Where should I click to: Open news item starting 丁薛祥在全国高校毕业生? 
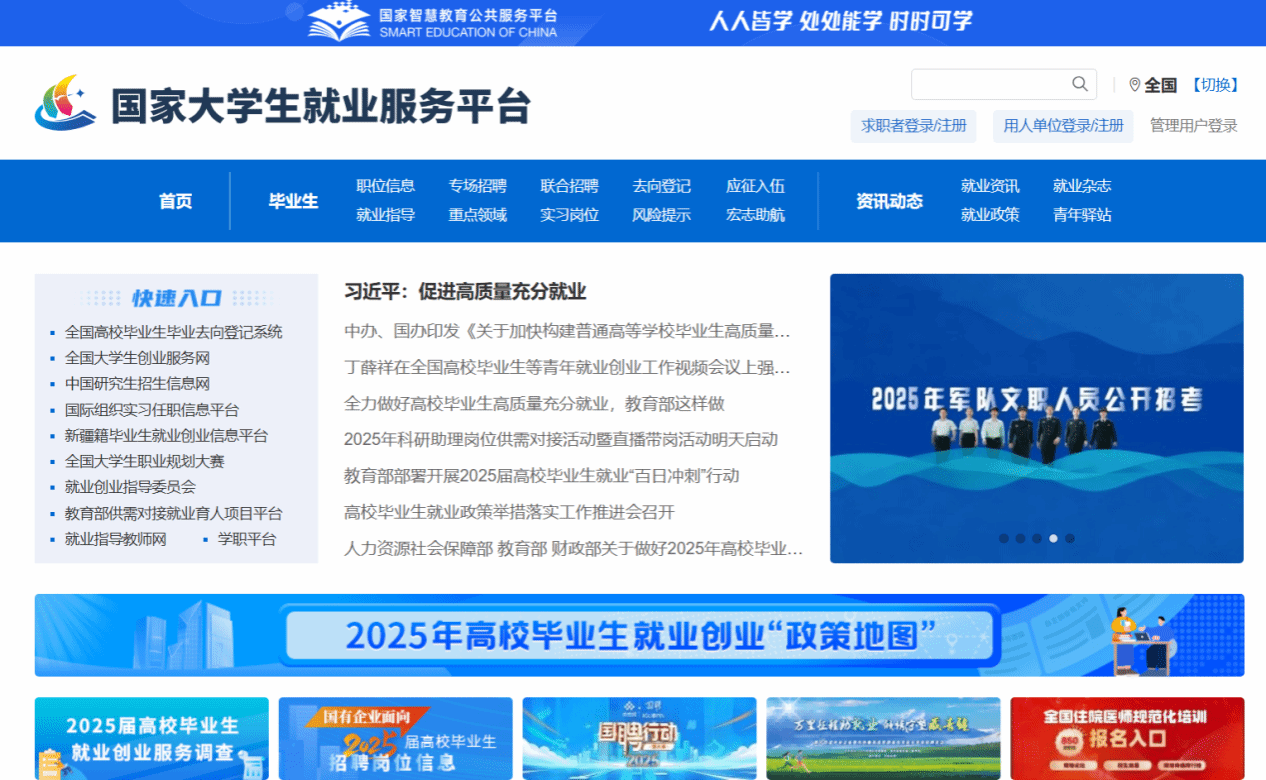pyautogui.click(x=567, y=368)
